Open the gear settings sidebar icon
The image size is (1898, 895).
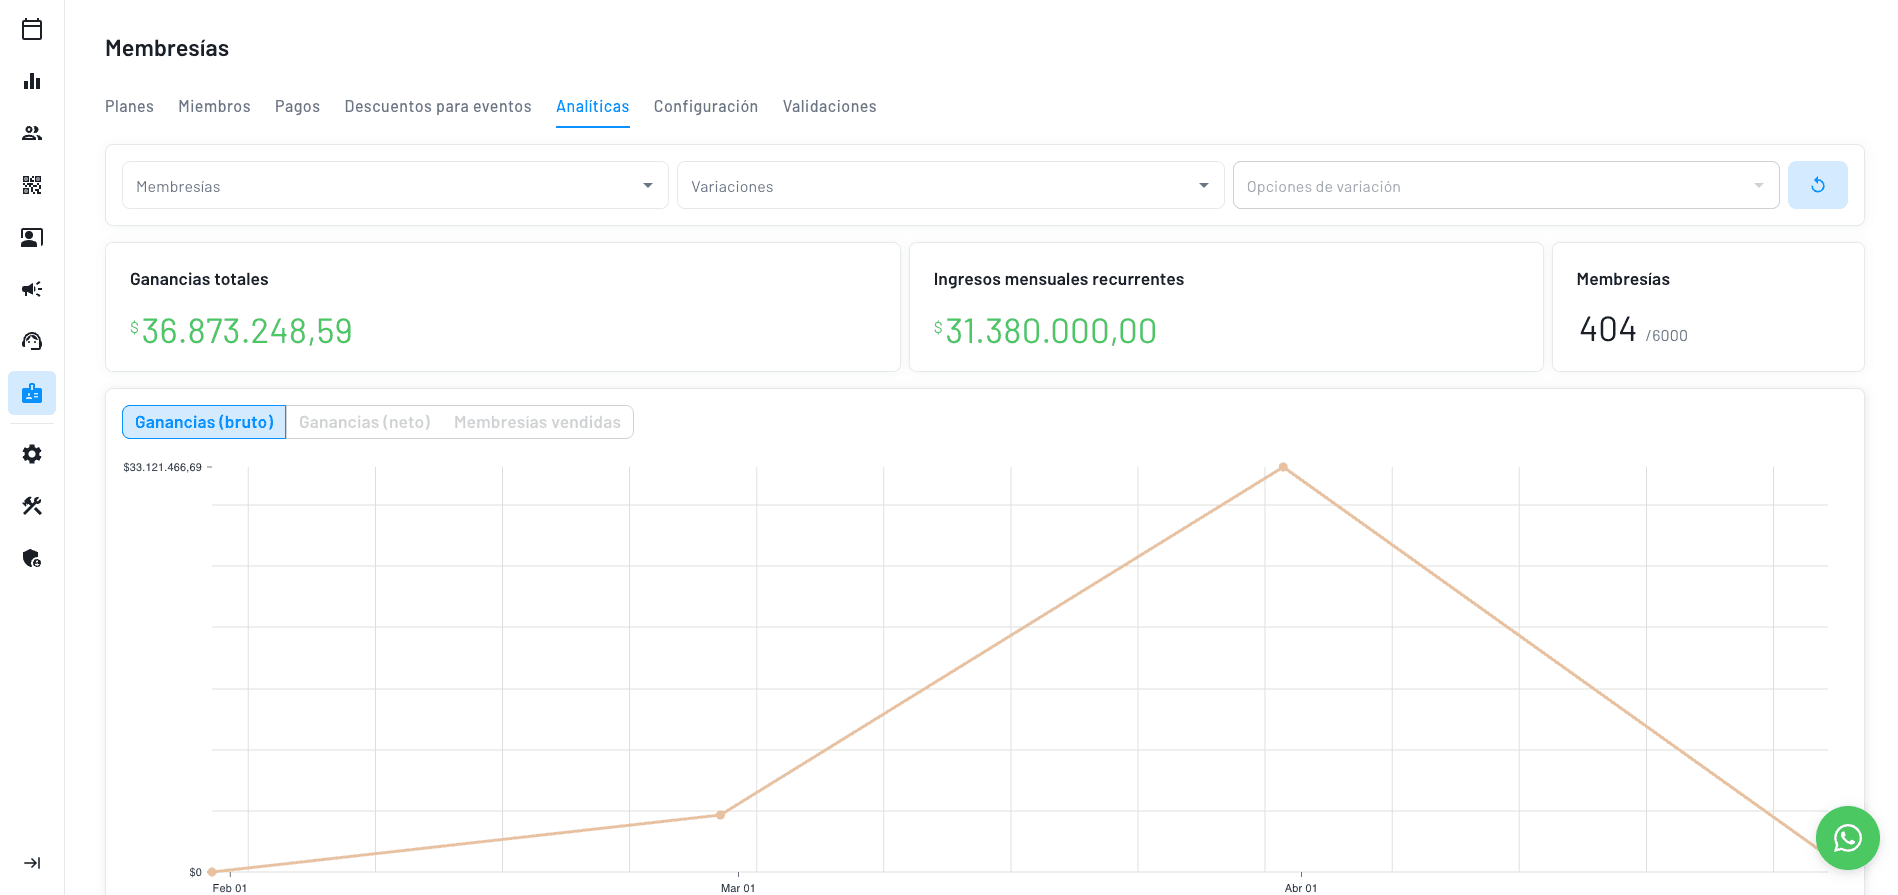tap(32, 454)
